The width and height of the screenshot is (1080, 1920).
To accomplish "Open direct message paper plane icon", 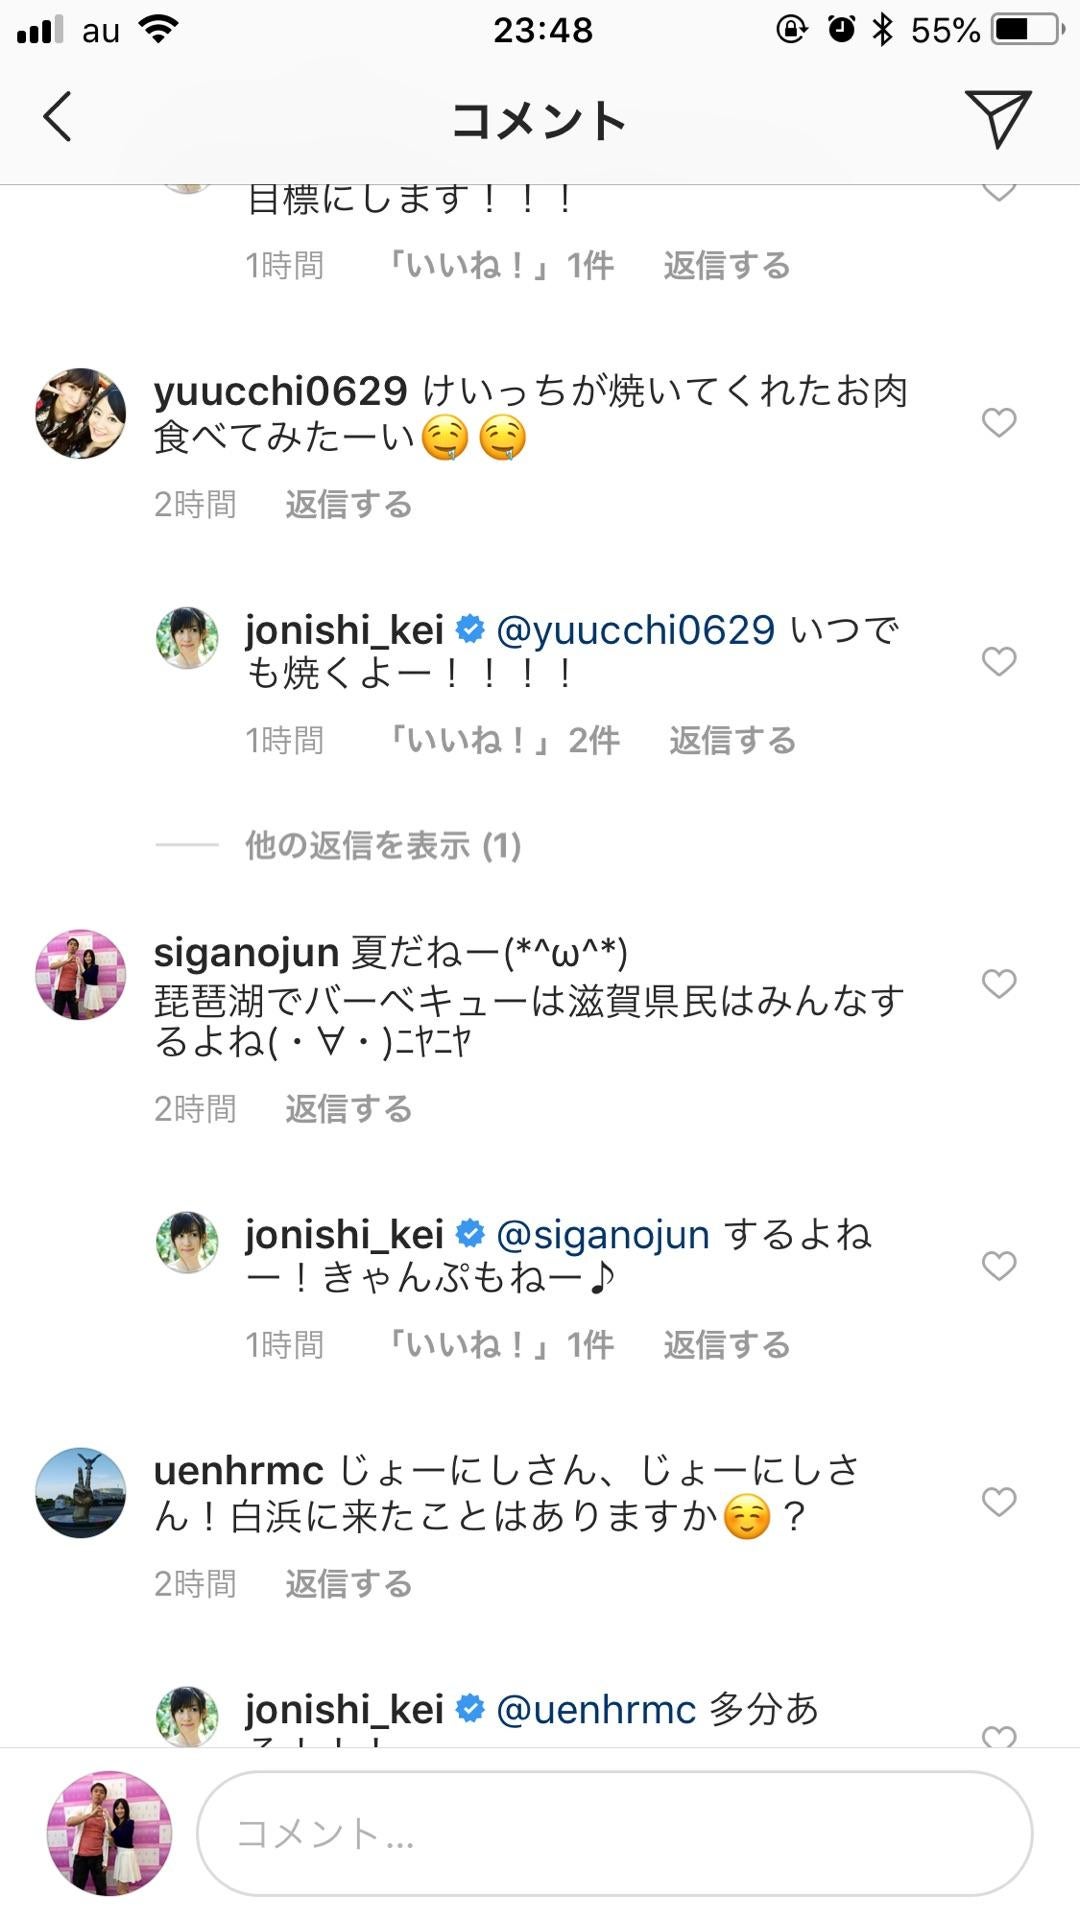I will click(x=997, y=118).
